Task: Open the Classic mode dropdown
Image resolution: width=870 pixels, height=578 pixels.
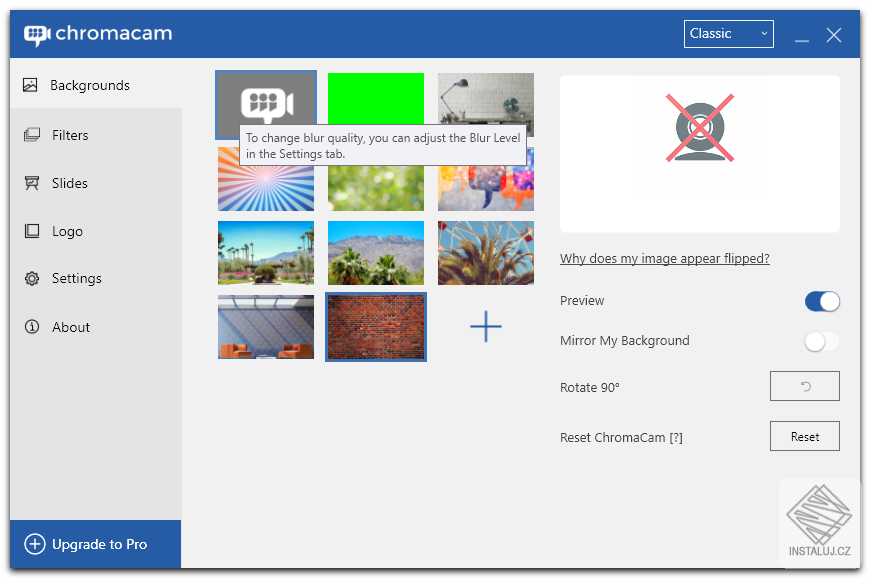Action: (729, 34)
